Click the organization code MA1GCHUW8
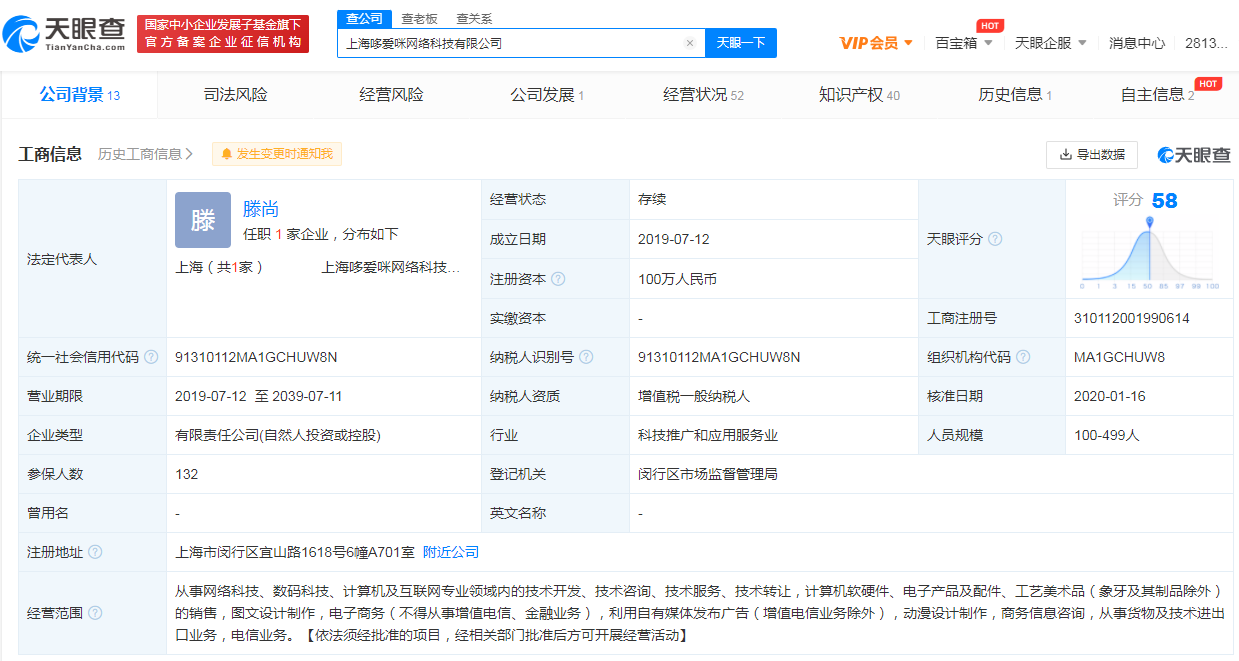 tap(1119, 357)
